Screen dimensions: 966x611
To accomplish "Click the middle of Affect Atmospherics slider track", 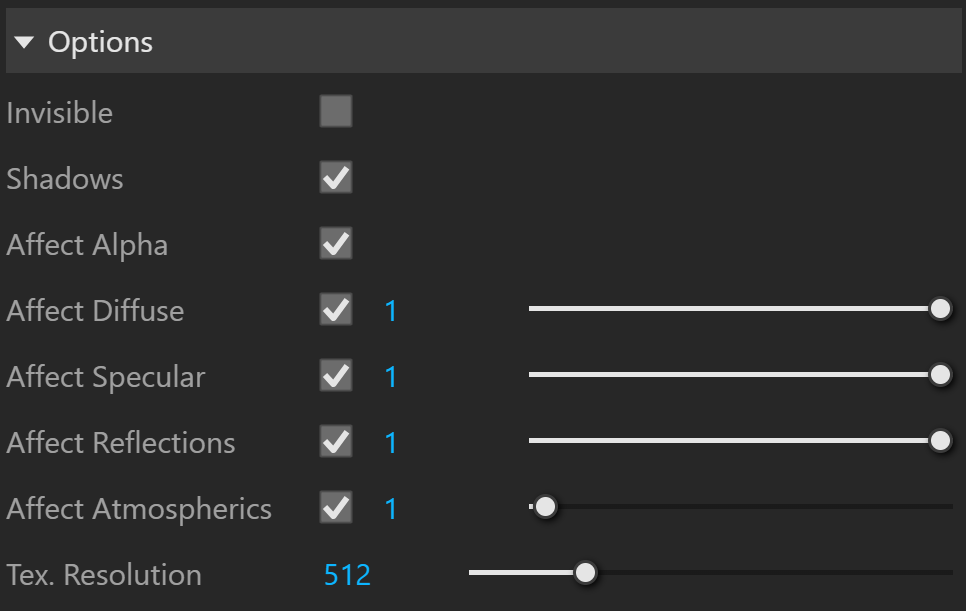I will [741, 507].
